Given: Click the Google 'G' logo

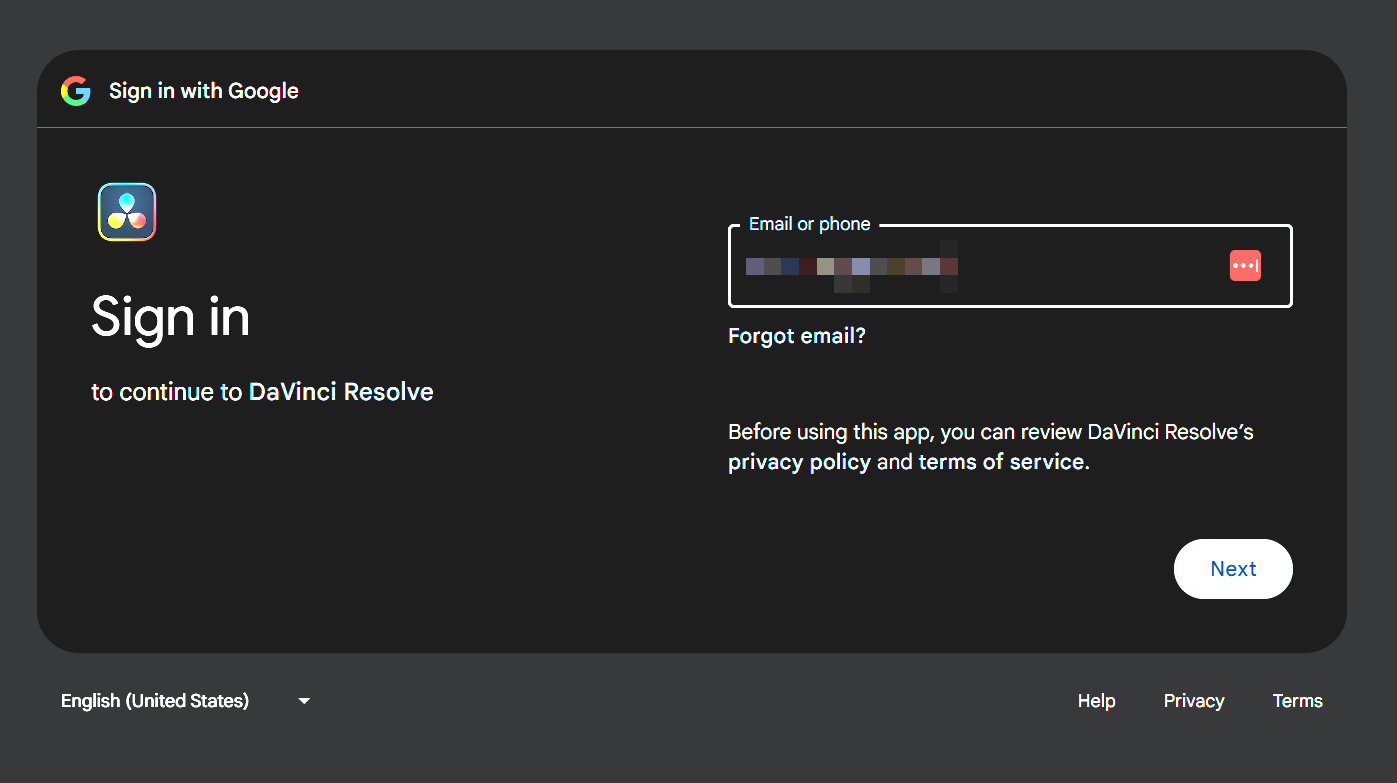Looking at the screenshot, I should pyautogui.click(x=76, y=91).
